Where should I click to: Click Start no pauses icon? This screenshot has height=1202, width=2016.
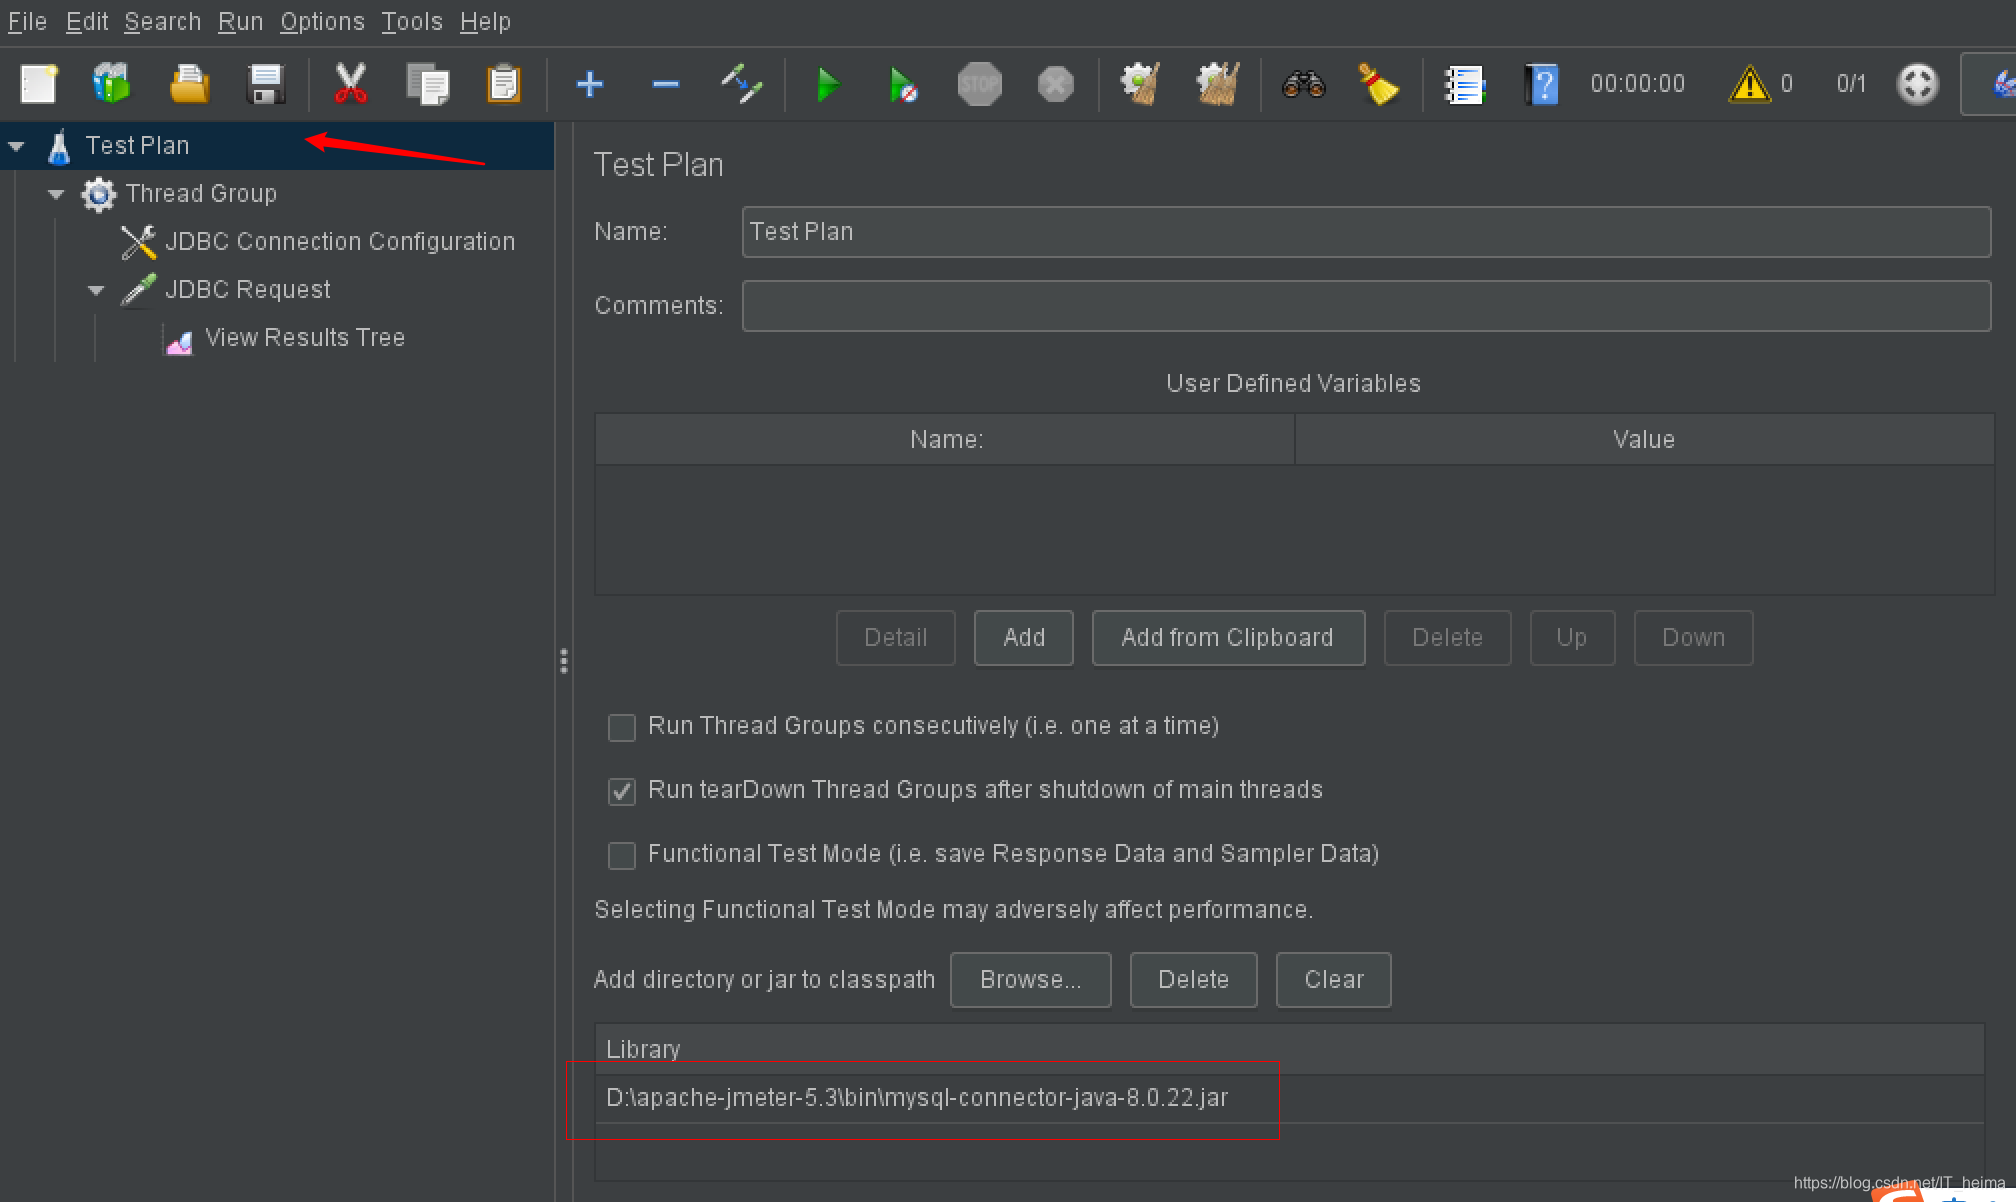903,84
